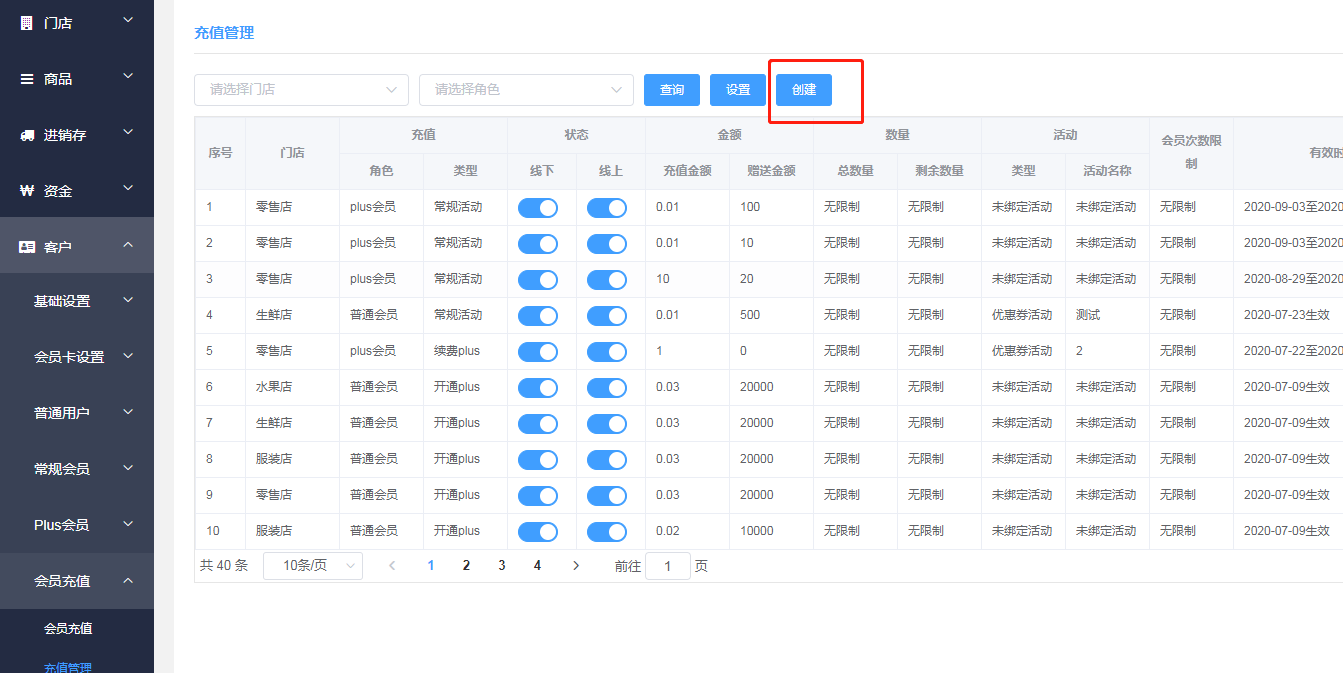Screen dimensions: 1343x673
Task: Toggle 线下 switch for row 1
Action: (x=537, y=208)
